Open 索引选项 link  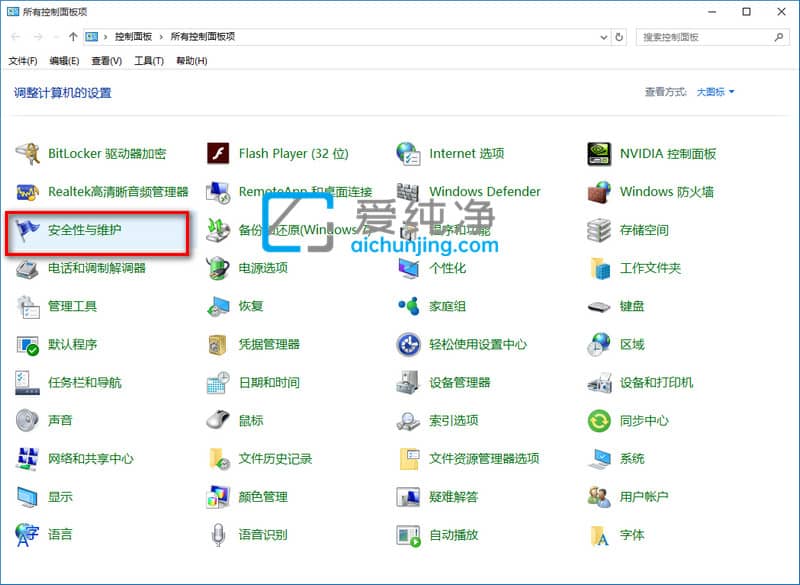[454, 421]
